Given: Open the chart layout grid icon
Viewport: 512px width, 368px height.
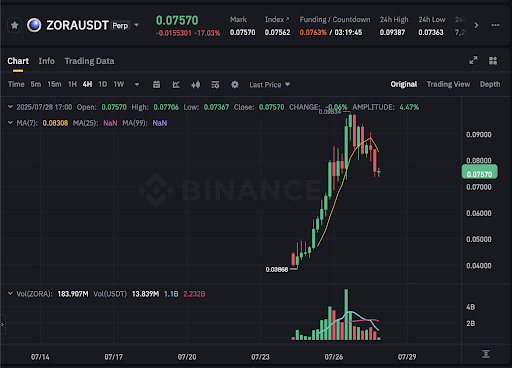Looking at the screenshot, I should coord(493,61).
